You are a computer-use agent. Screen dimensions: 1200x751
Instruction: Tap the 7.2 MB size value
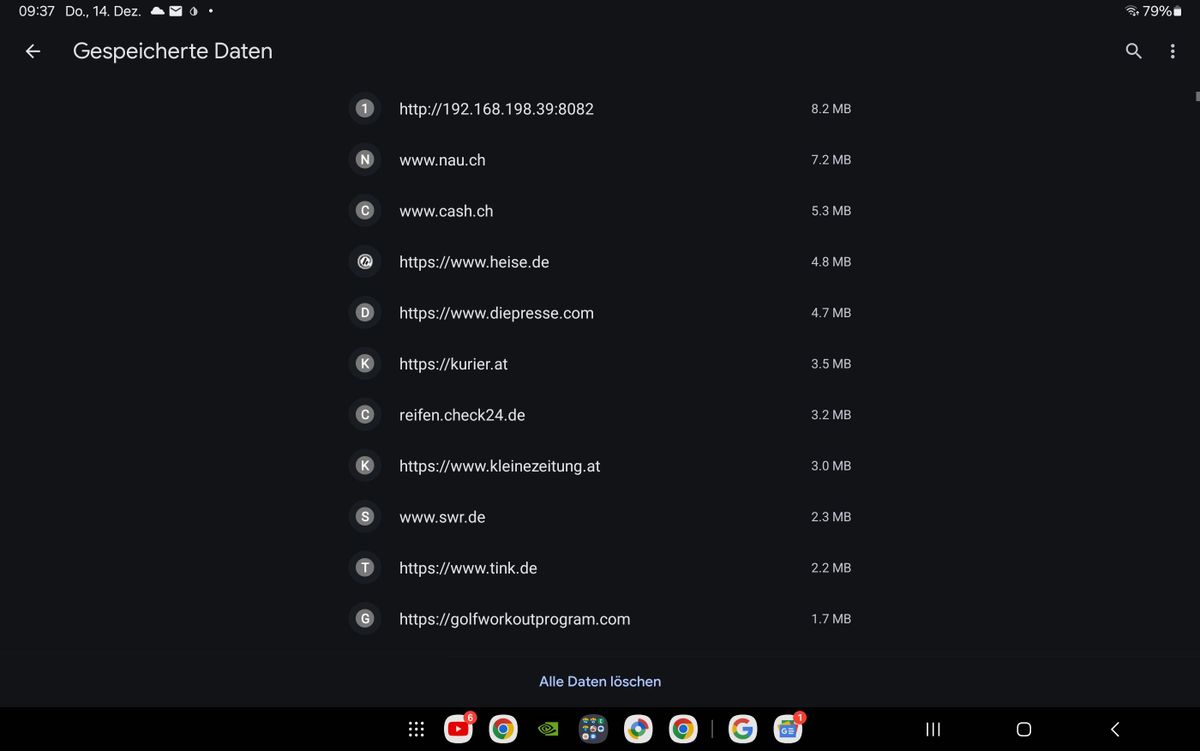click(x=831, y=159)
